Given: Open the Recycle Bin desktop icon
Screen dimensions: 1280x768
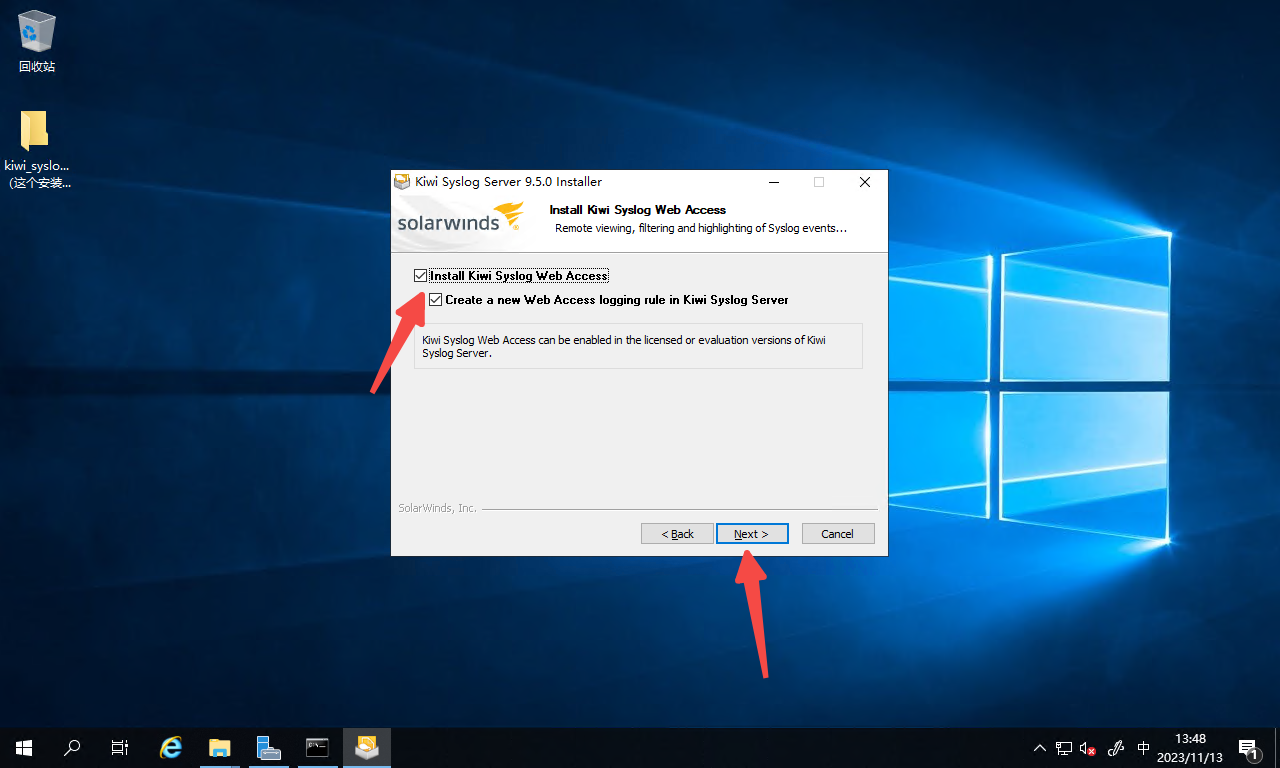Looking at the screenshot, I should 37,43.
